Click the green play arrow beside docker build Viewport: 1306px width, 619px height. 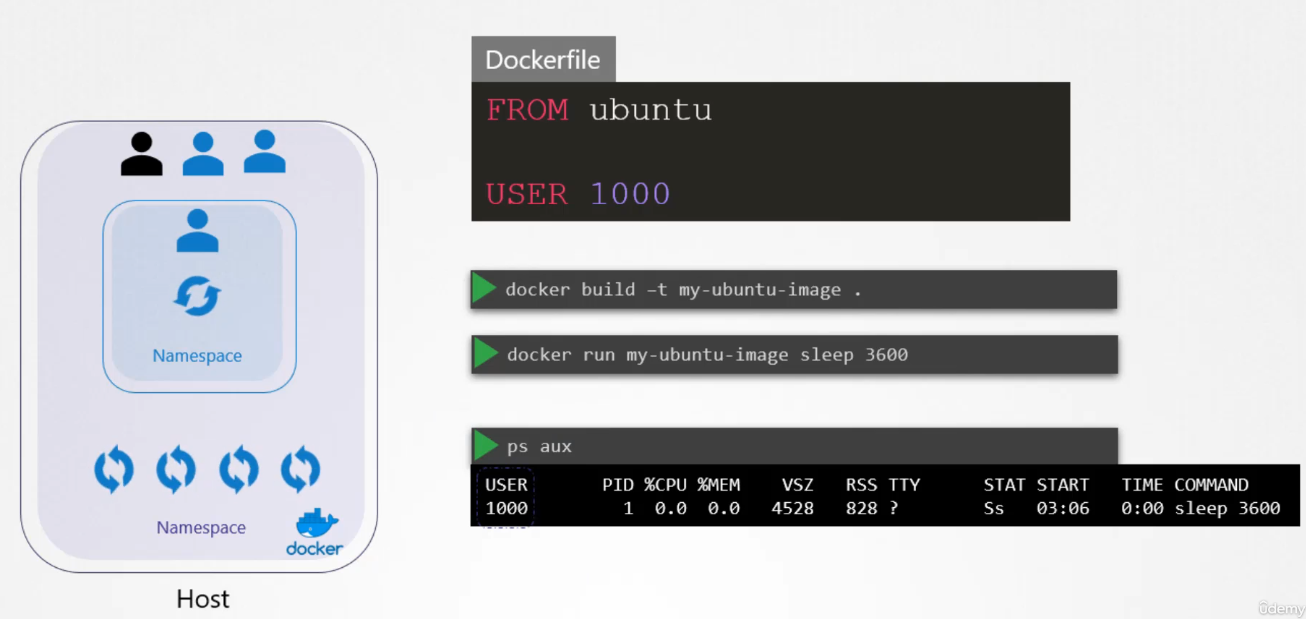point(484,289)
